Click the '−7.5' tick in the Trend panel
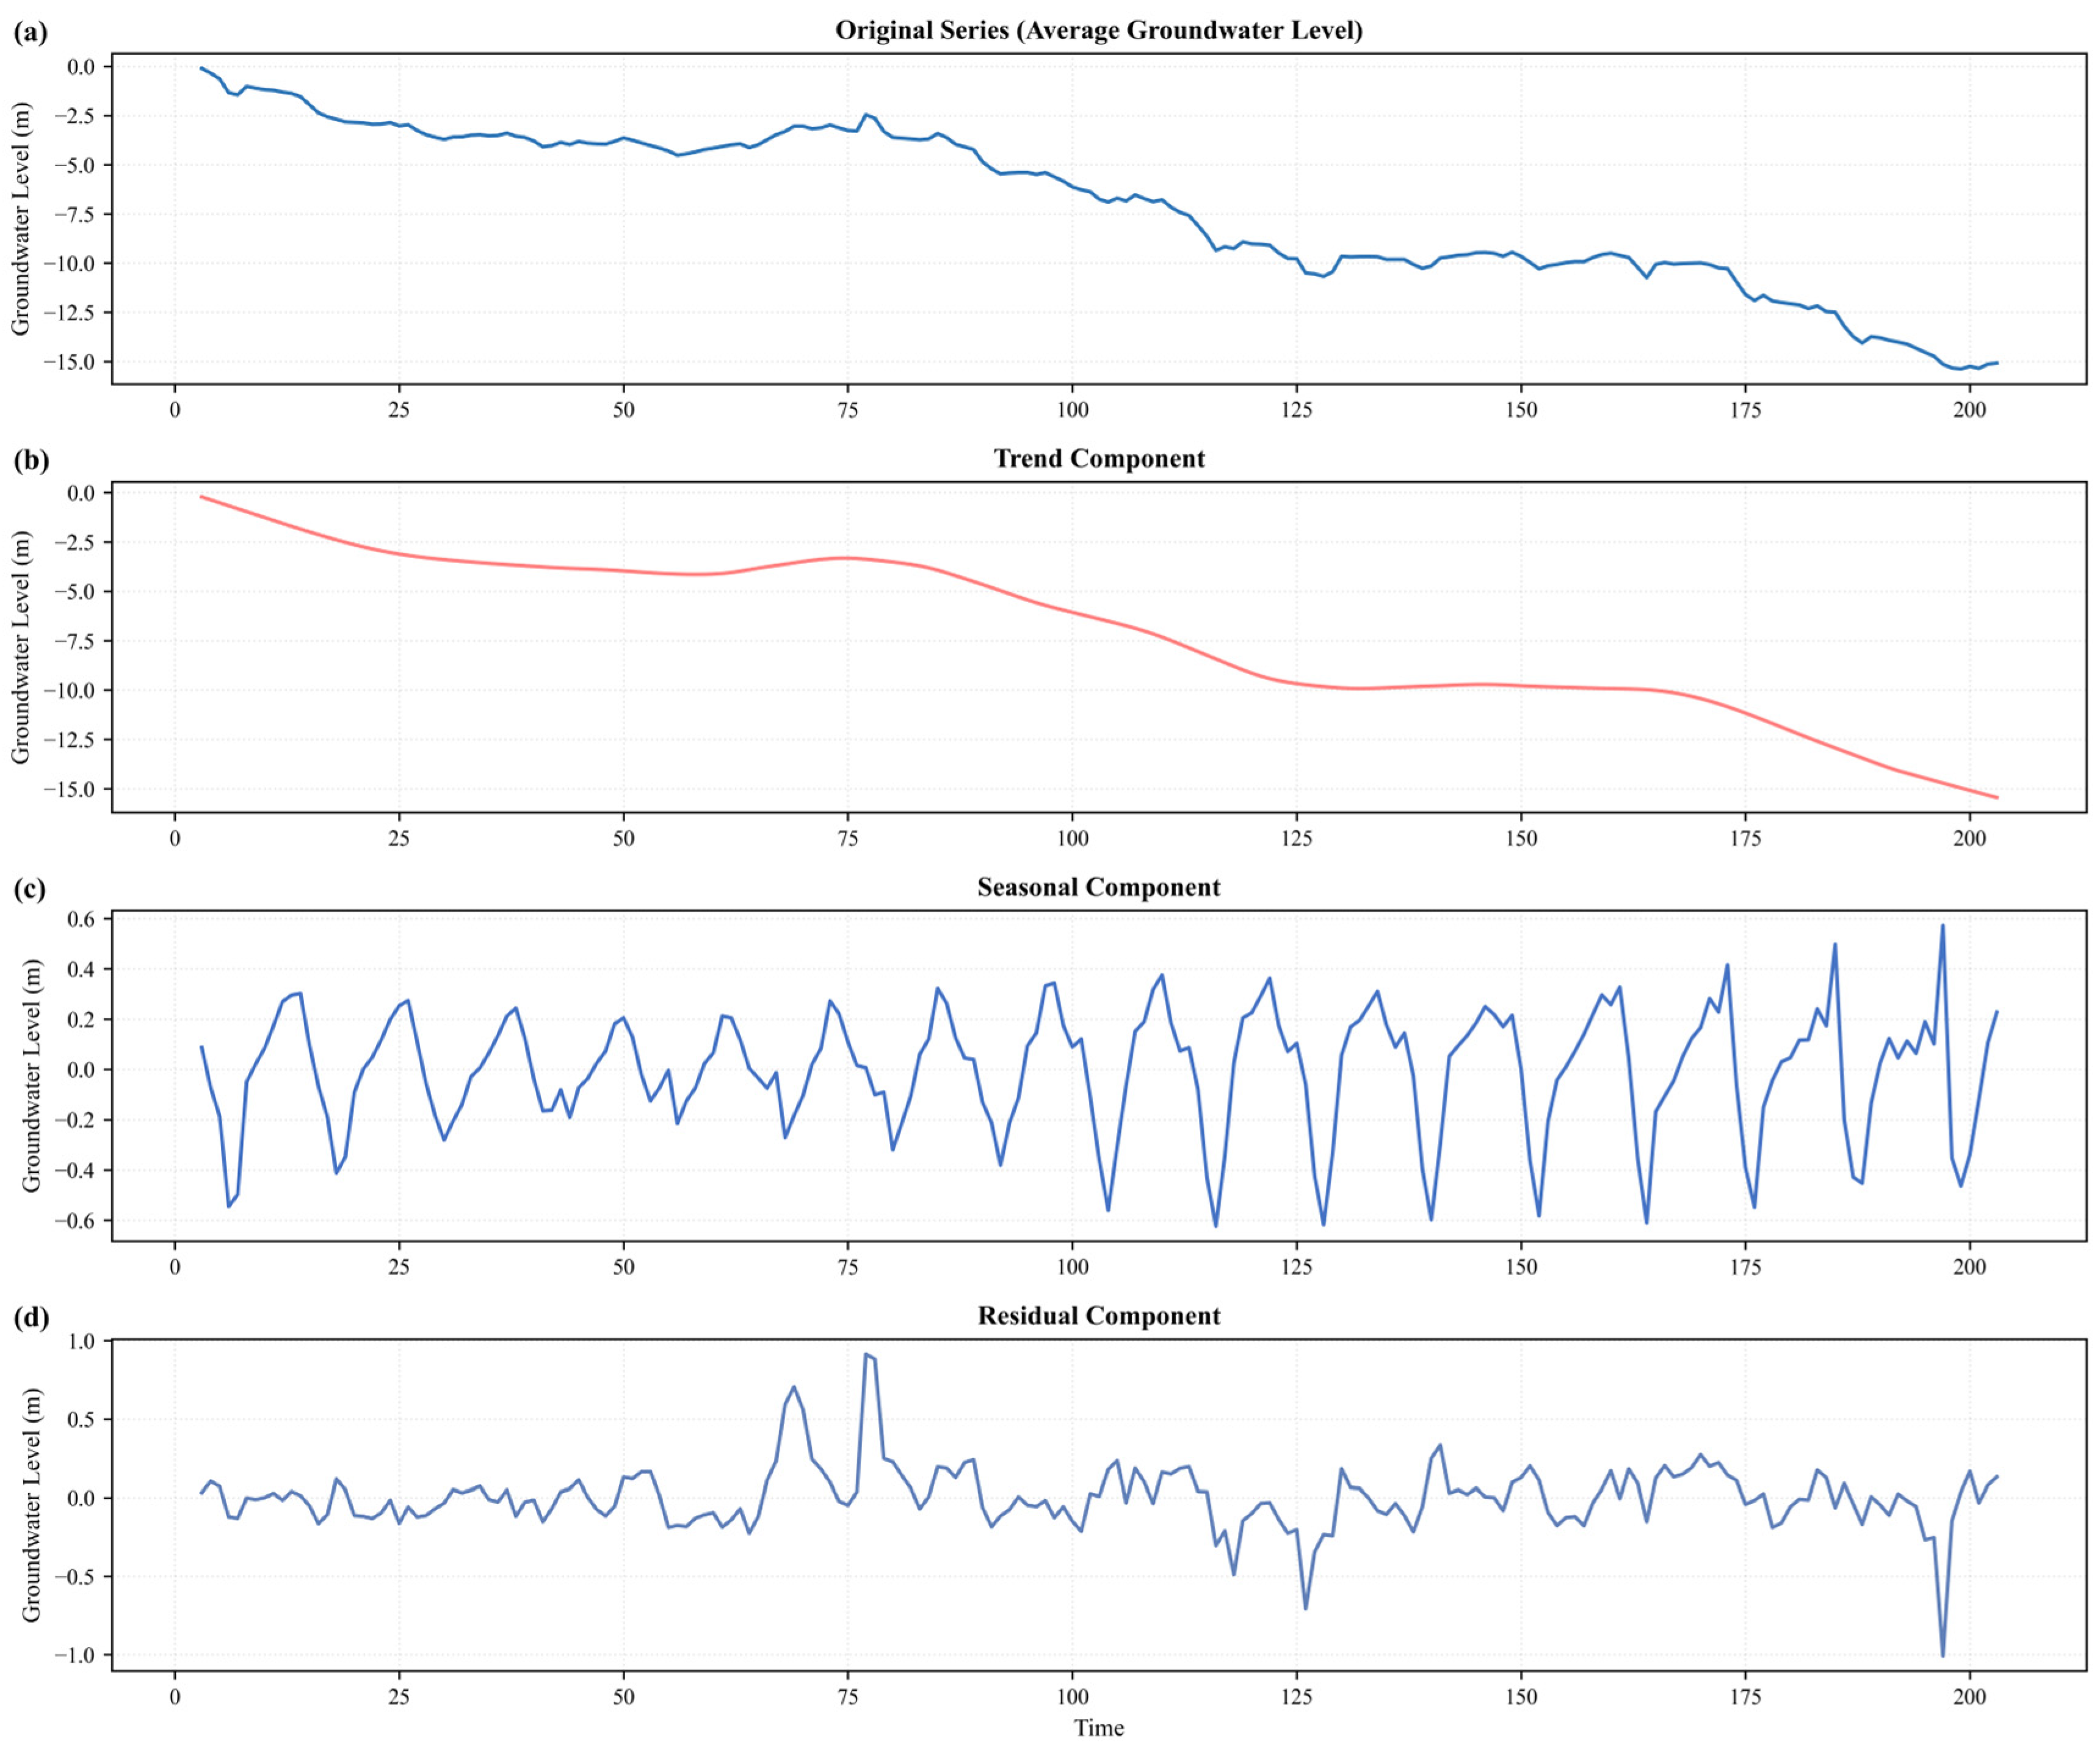Screen dimensions: 2100x1750 [74, 641]
